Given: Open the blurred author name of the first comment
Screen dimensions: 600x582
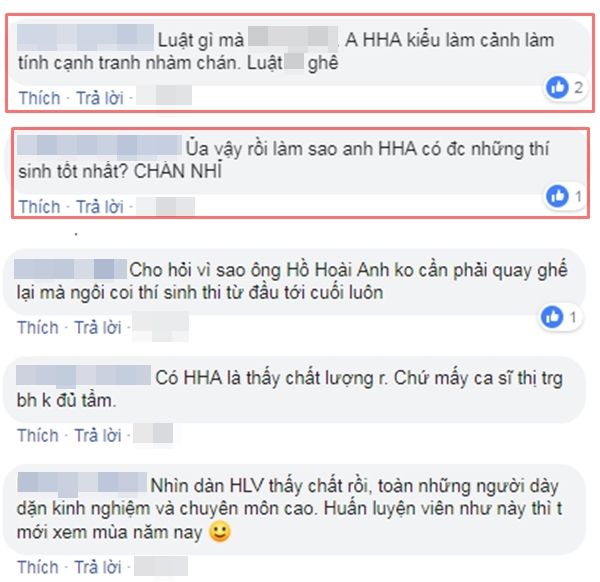Looking at the screenshot, I should click(86, 37).
